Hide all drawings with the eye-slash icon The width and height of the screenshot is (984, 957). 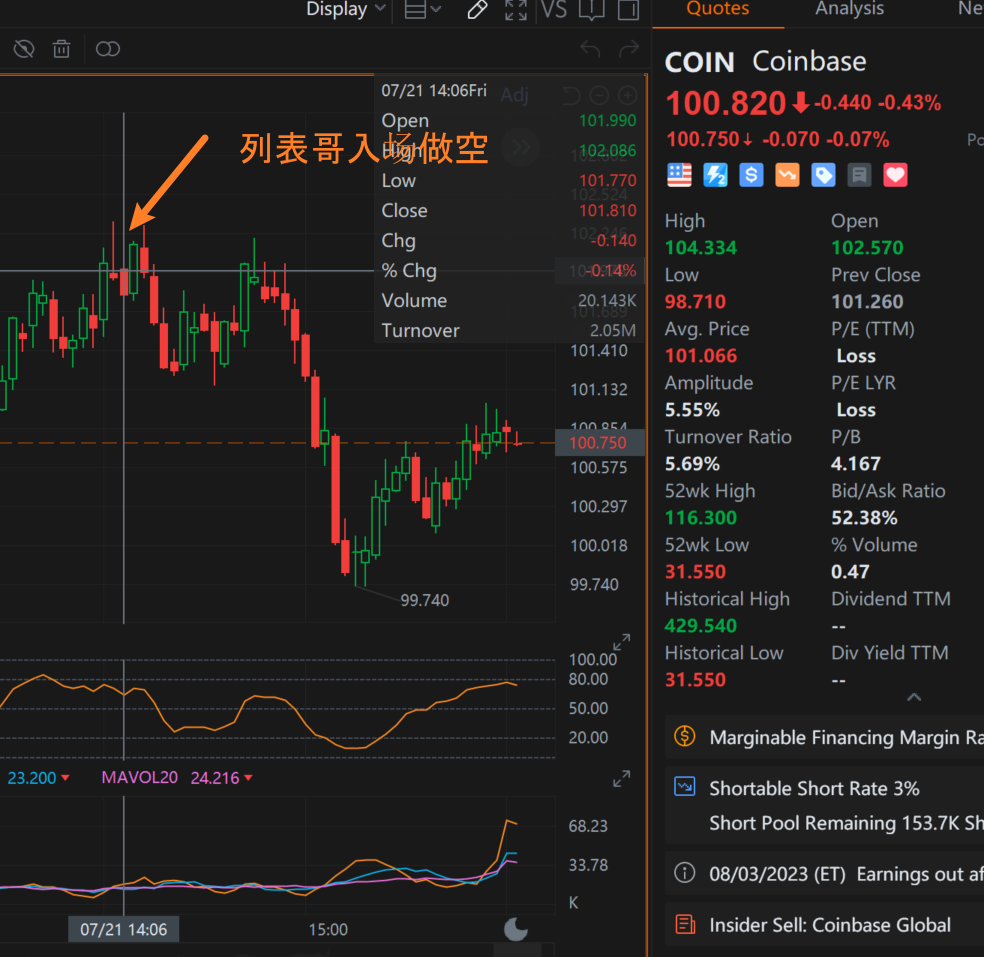[x=24, y=49]
